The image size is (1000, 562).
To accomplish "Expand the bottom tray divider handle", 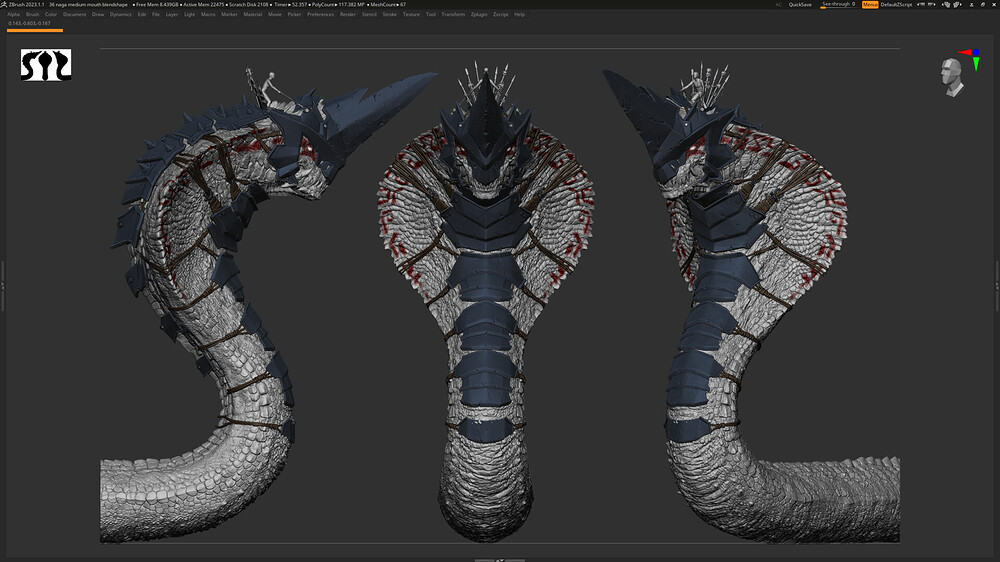I will point(499,559).
